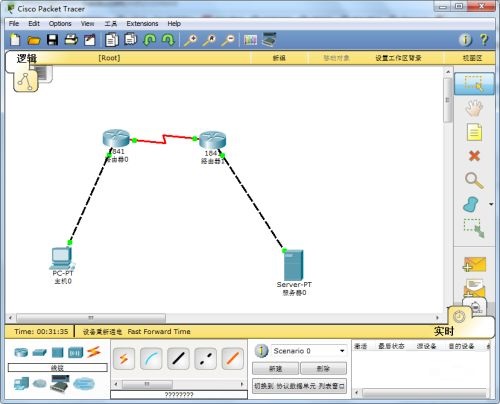Select Custom Made Devices category icon

point(60,383)
